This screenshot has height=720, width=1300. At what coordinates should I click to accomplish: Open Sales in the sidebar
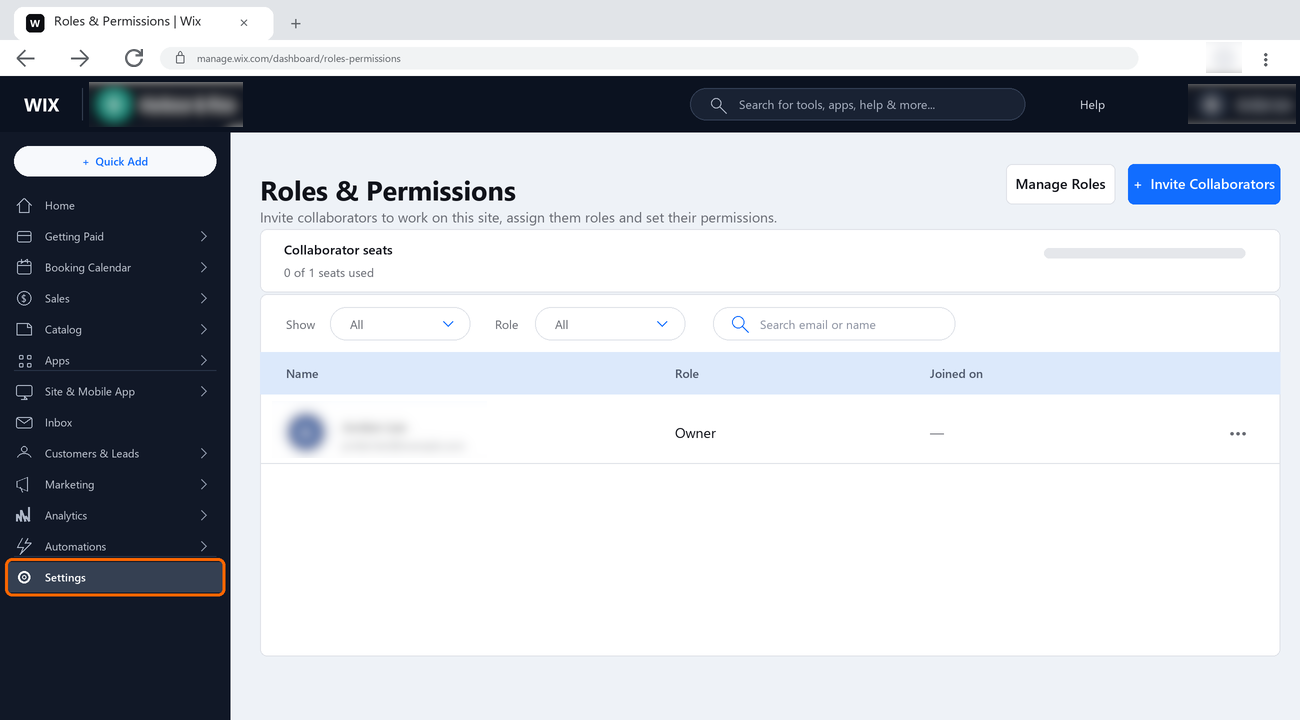(x=115, y=299)
